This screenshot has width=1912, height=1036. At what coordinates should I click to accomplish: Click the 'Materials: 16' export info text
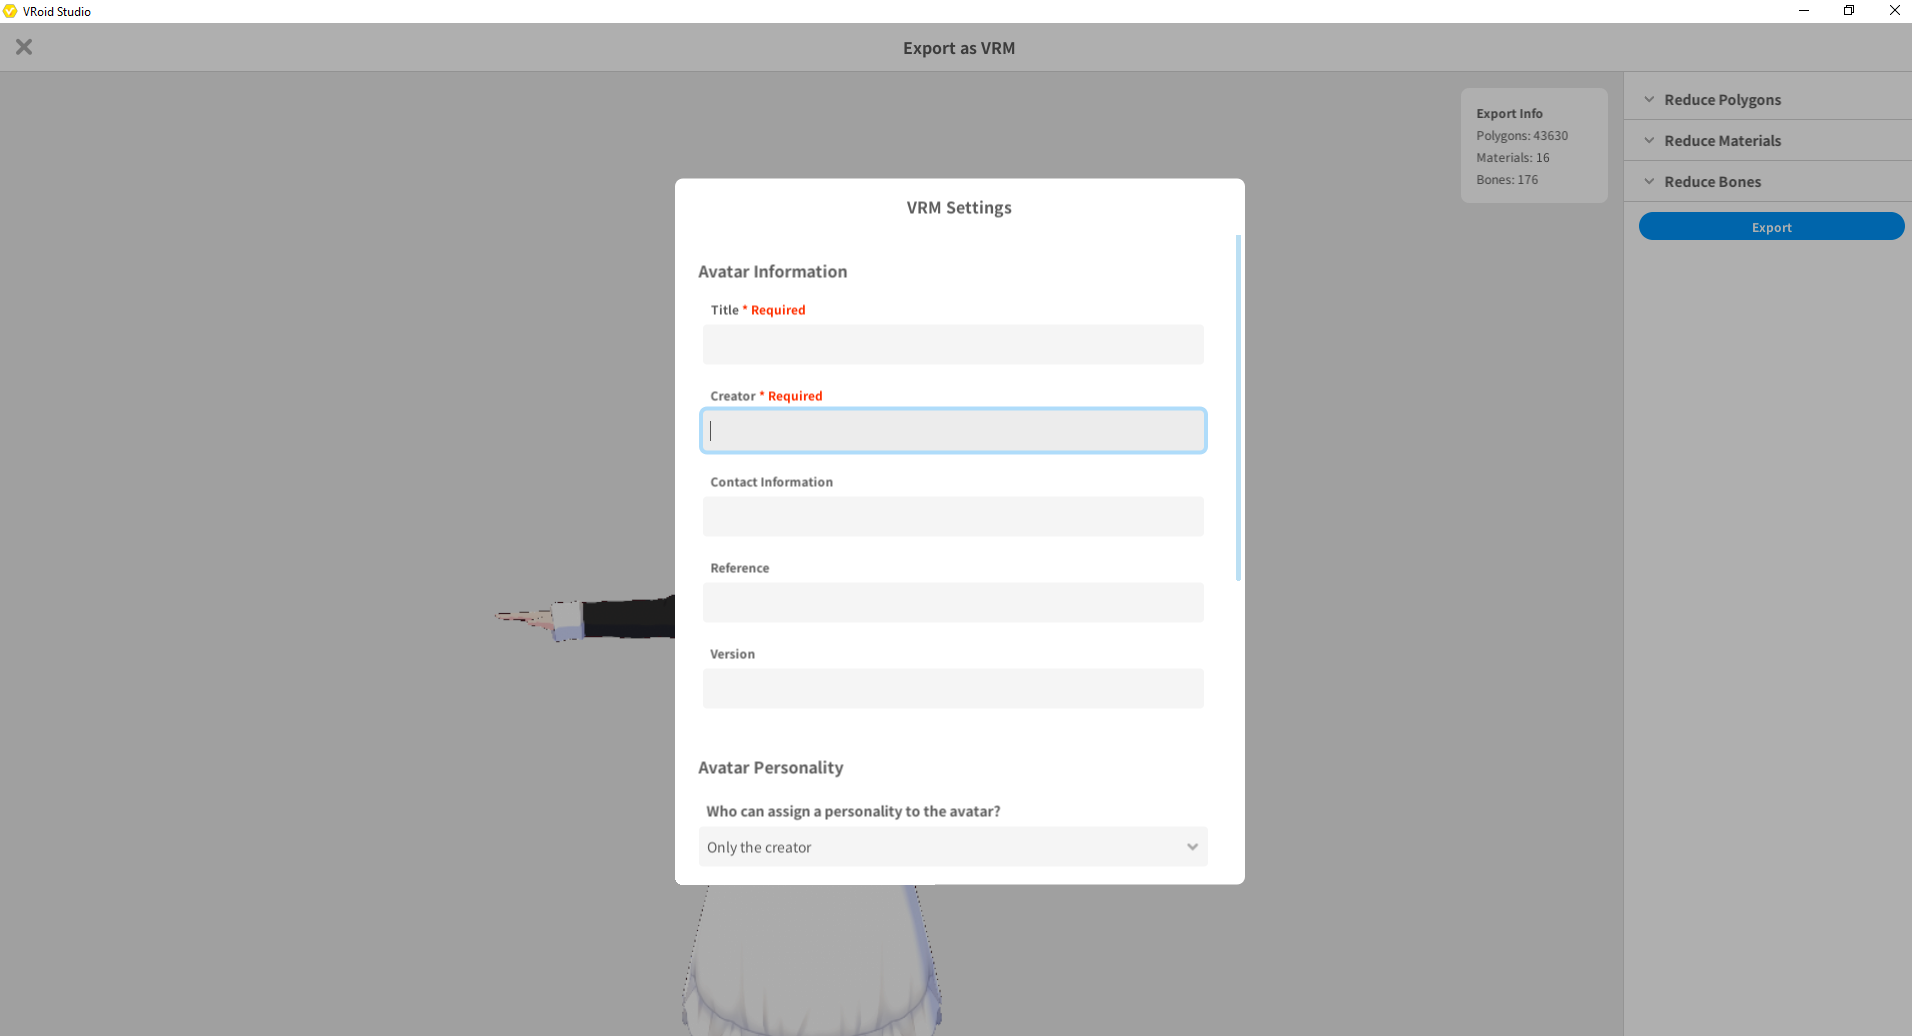pos(1513,158)
